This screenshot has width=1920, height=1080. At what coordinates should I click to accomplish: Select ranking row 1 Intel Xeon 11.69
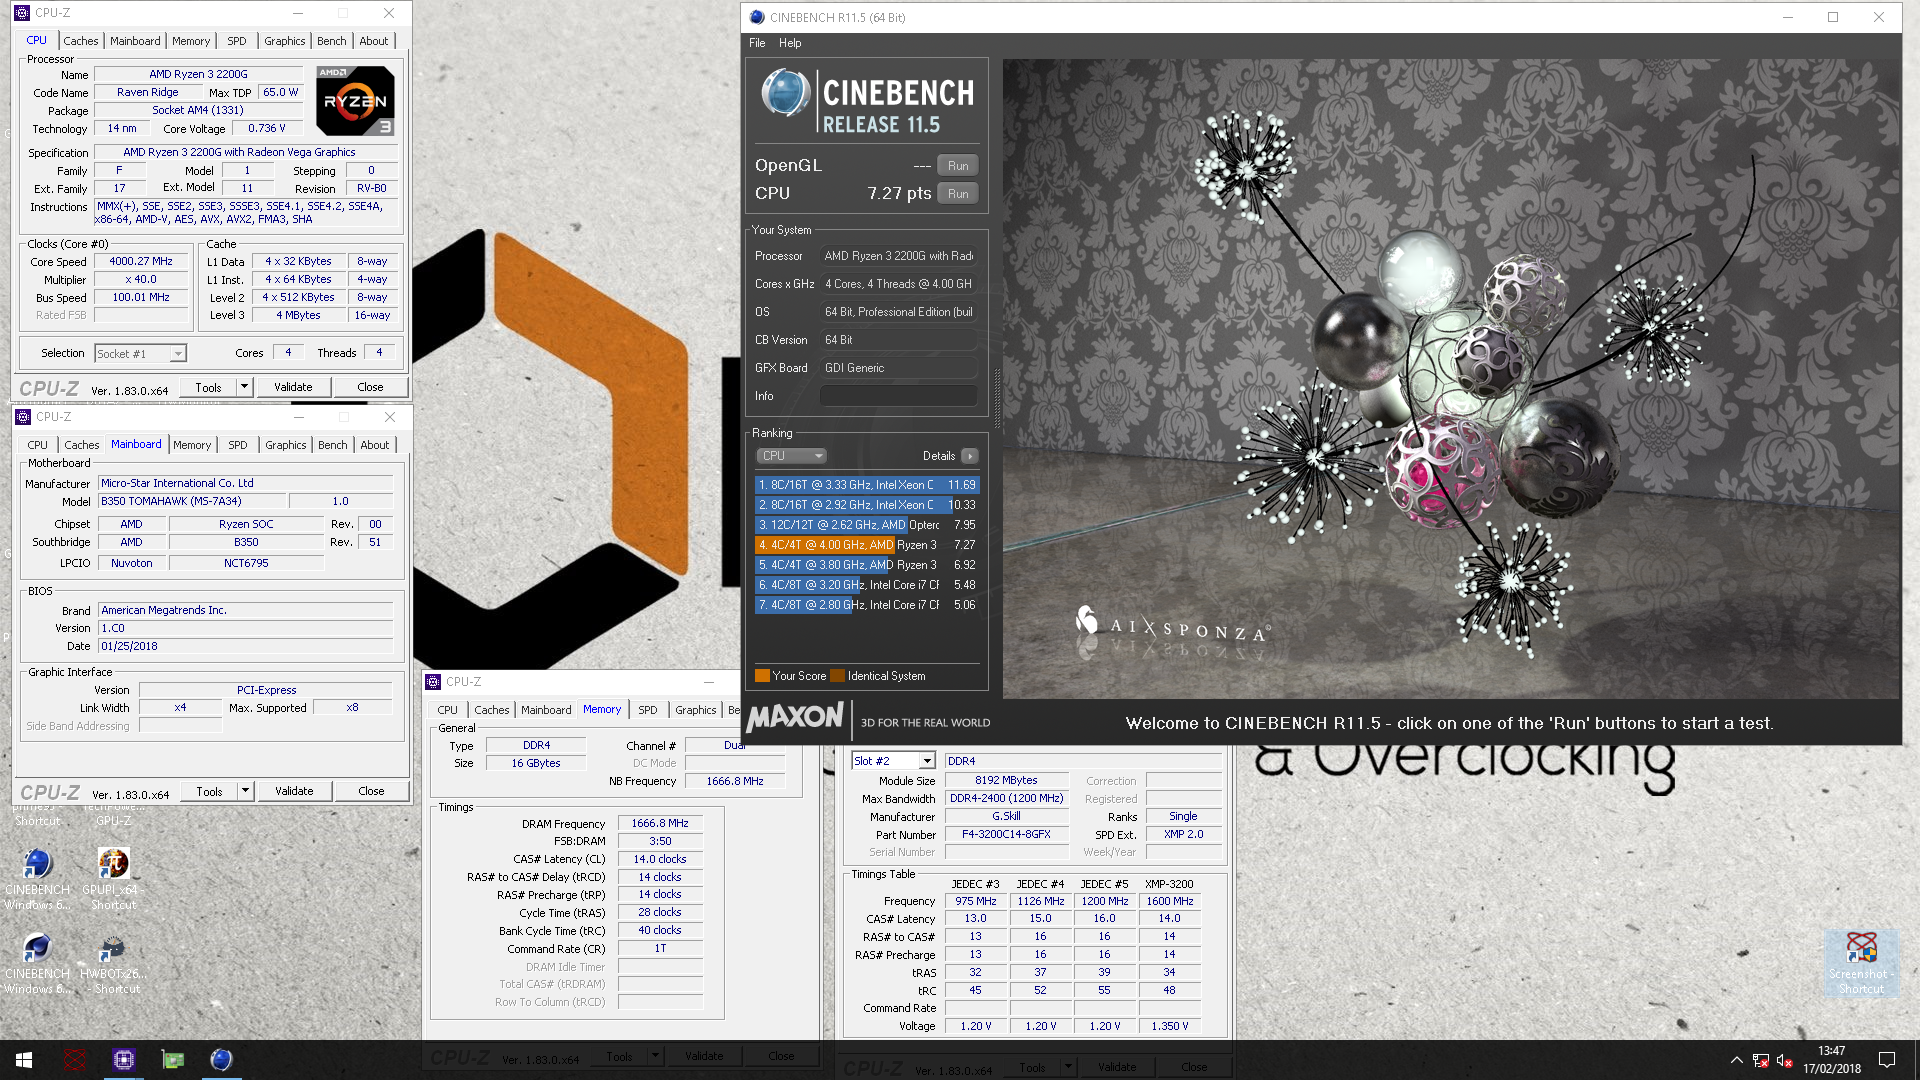click(866, 485)
